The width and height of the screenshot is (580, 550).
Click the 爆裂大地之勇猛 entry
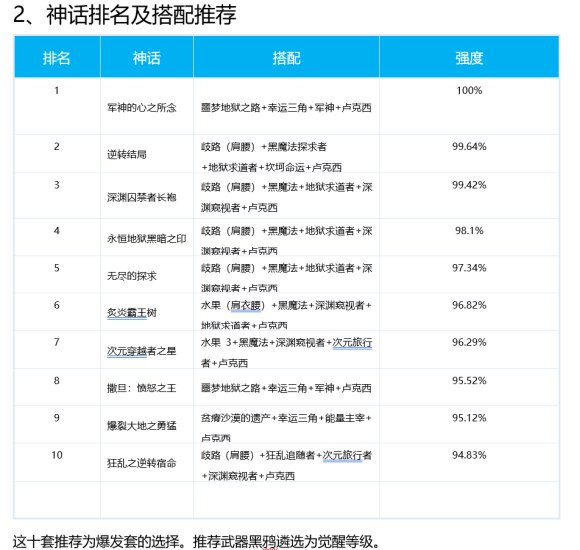[x=142, y=426]
